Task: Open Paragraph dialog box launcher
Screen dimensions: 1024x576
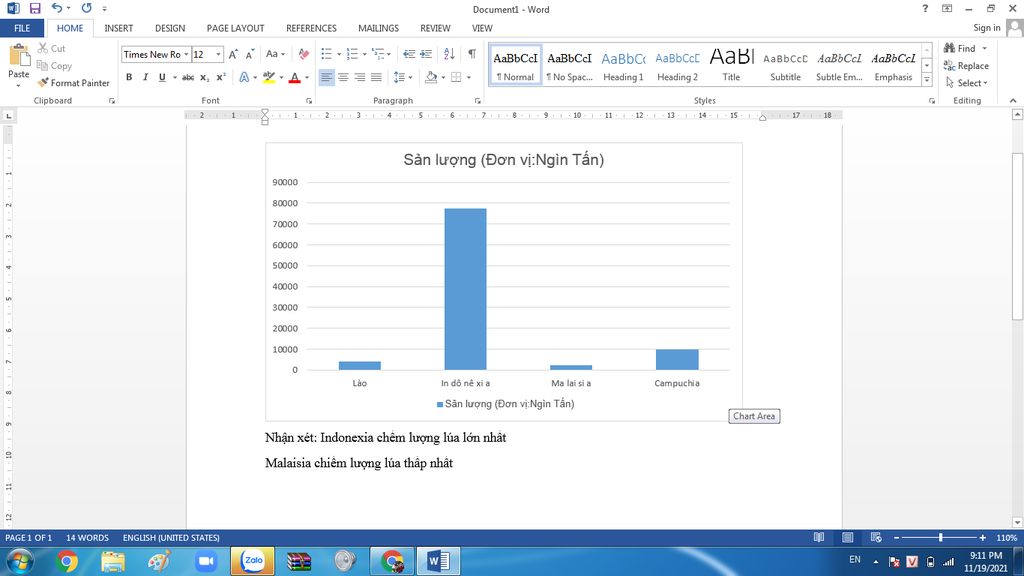Action: click(477, 101)
